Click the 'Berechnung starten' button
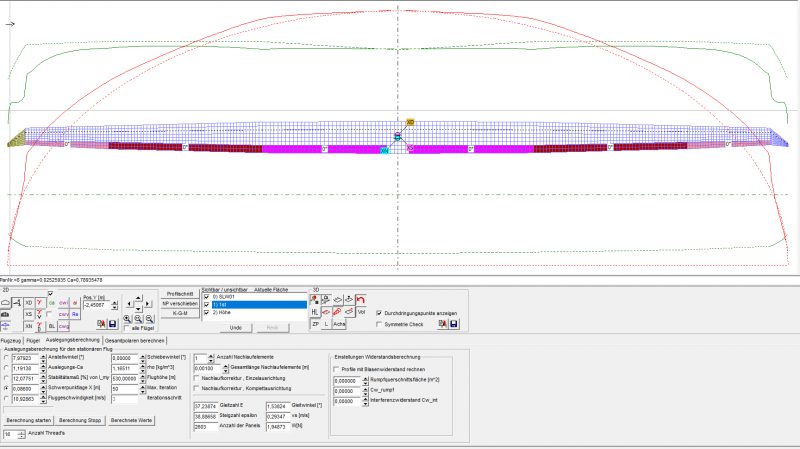The width and height of the screenshot is (800, 449). 28,420
